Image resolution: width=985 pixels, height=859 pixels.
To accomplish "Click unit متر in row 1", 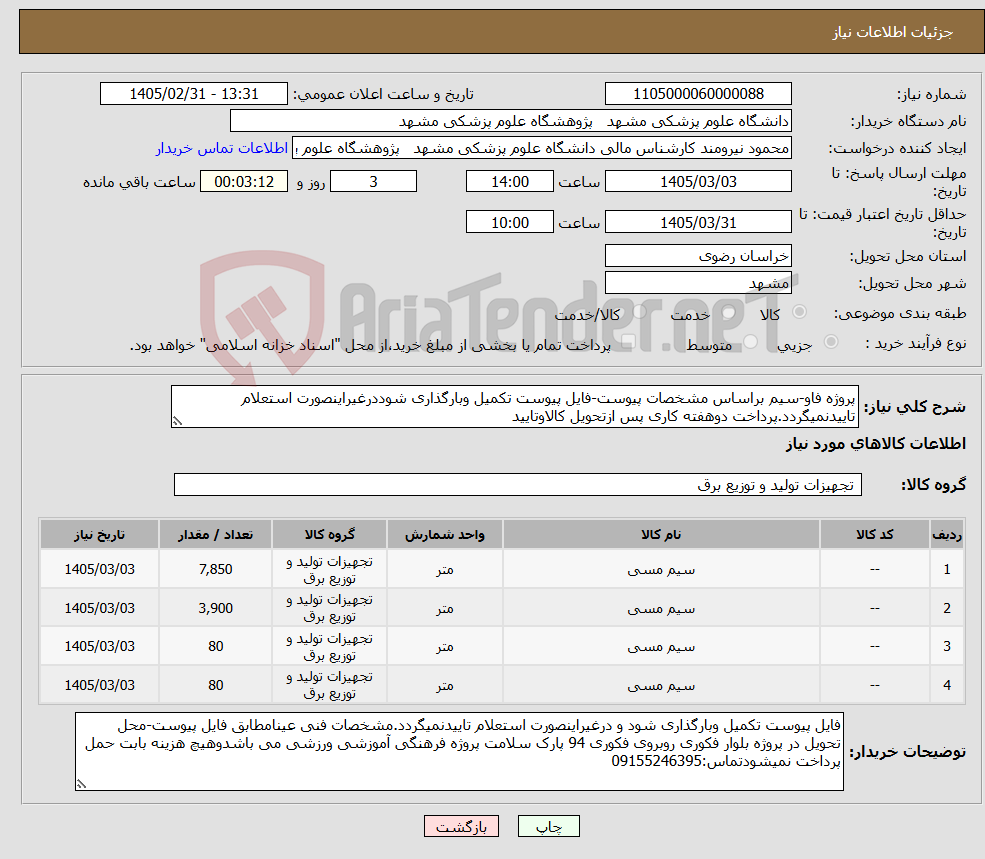I will click(445, 569).
